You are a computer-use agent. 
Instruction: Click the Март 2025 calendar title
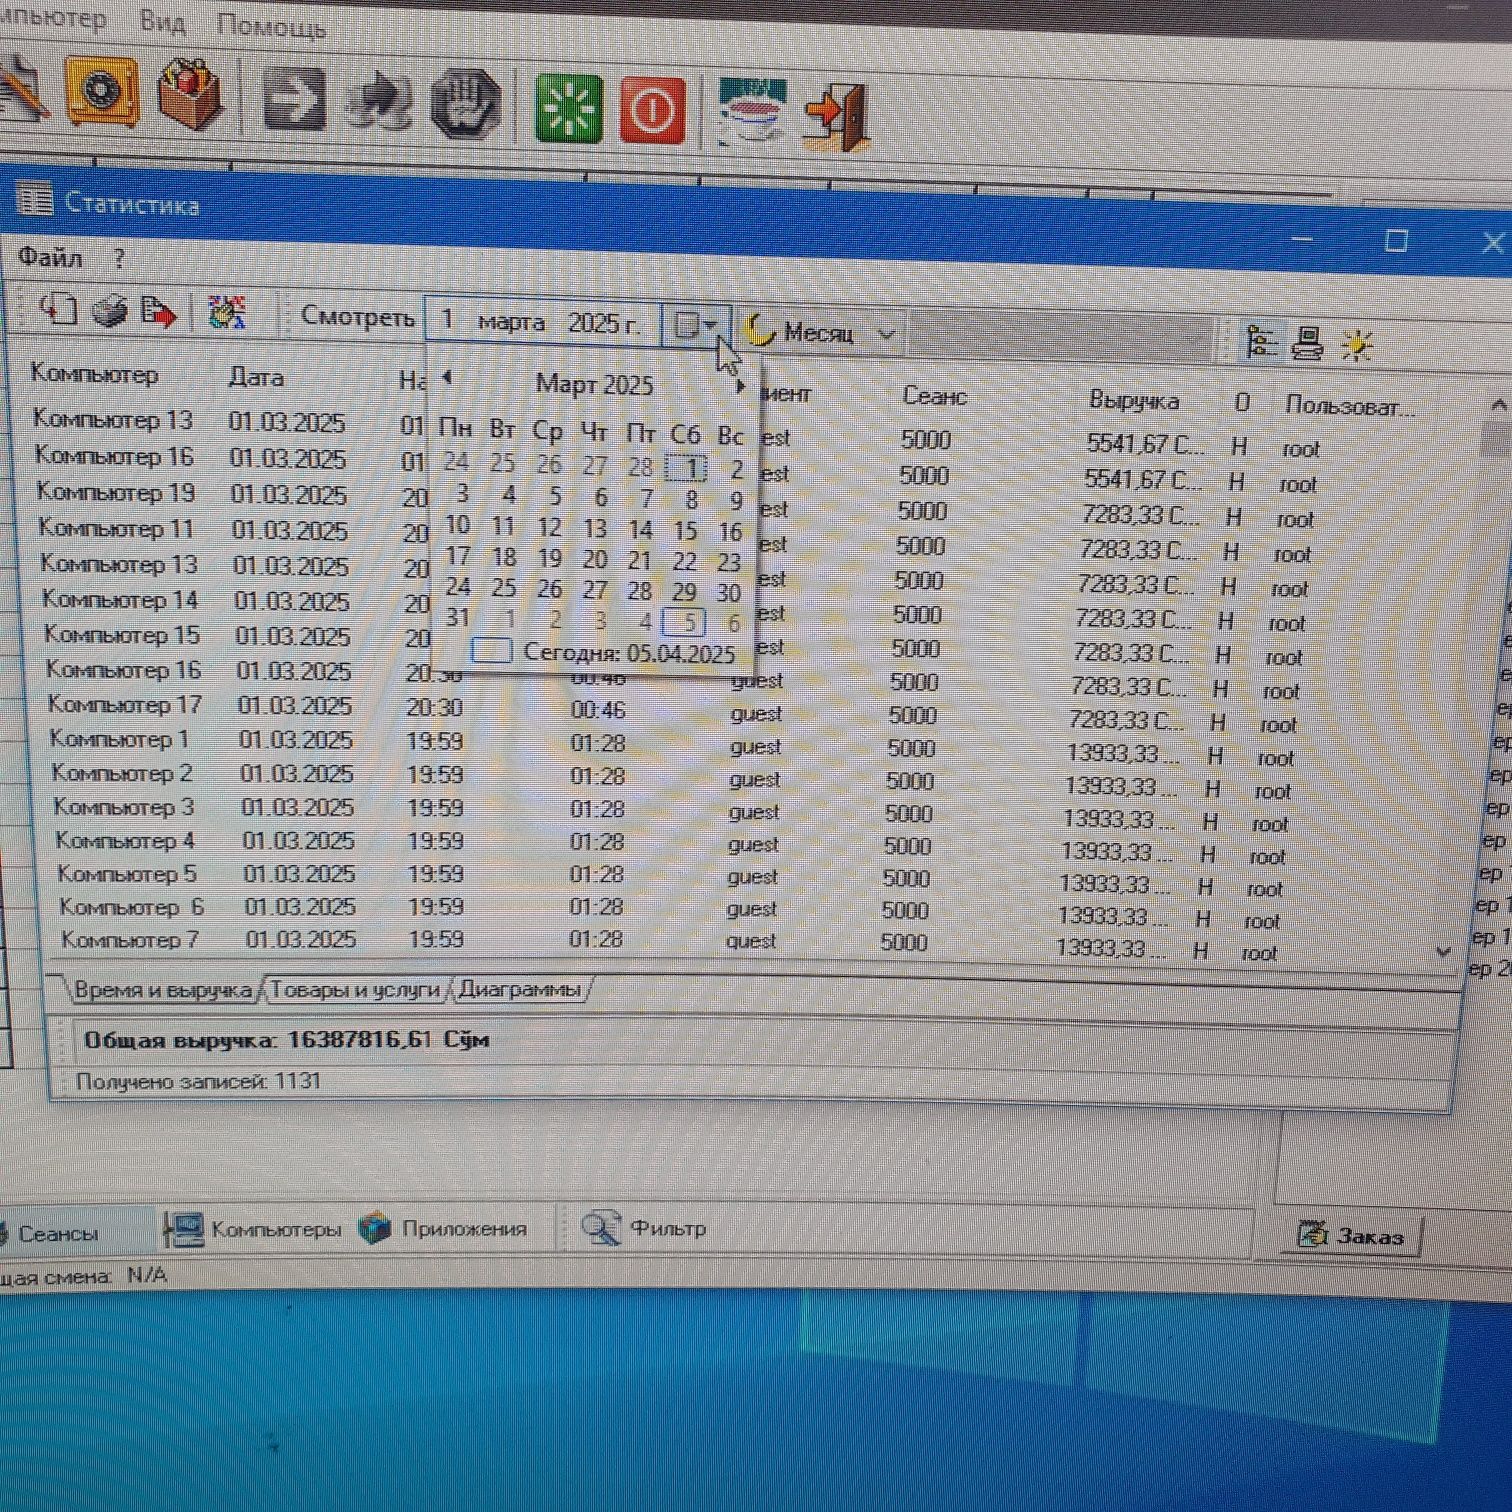pos(594,384)
